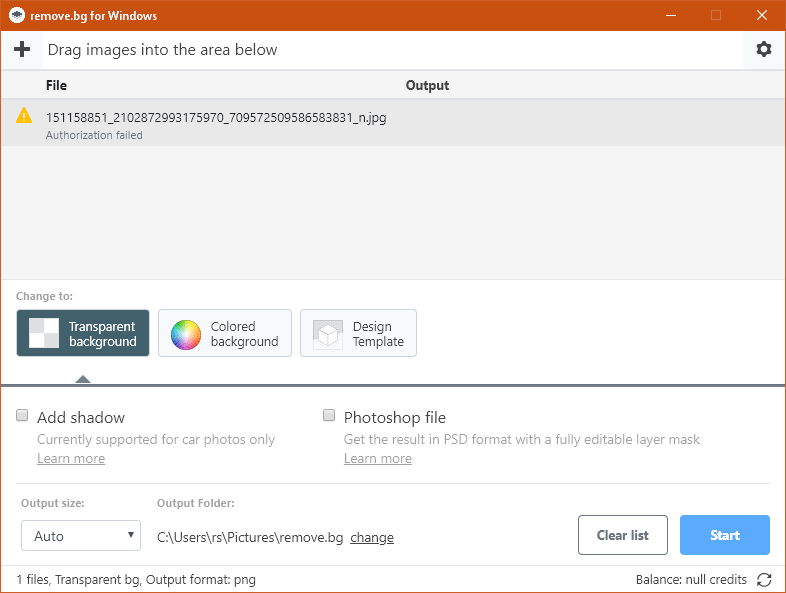Viewport: 786px width, 593px height.
Task: Click the yellow warning icon on the file
Action: 24,116
